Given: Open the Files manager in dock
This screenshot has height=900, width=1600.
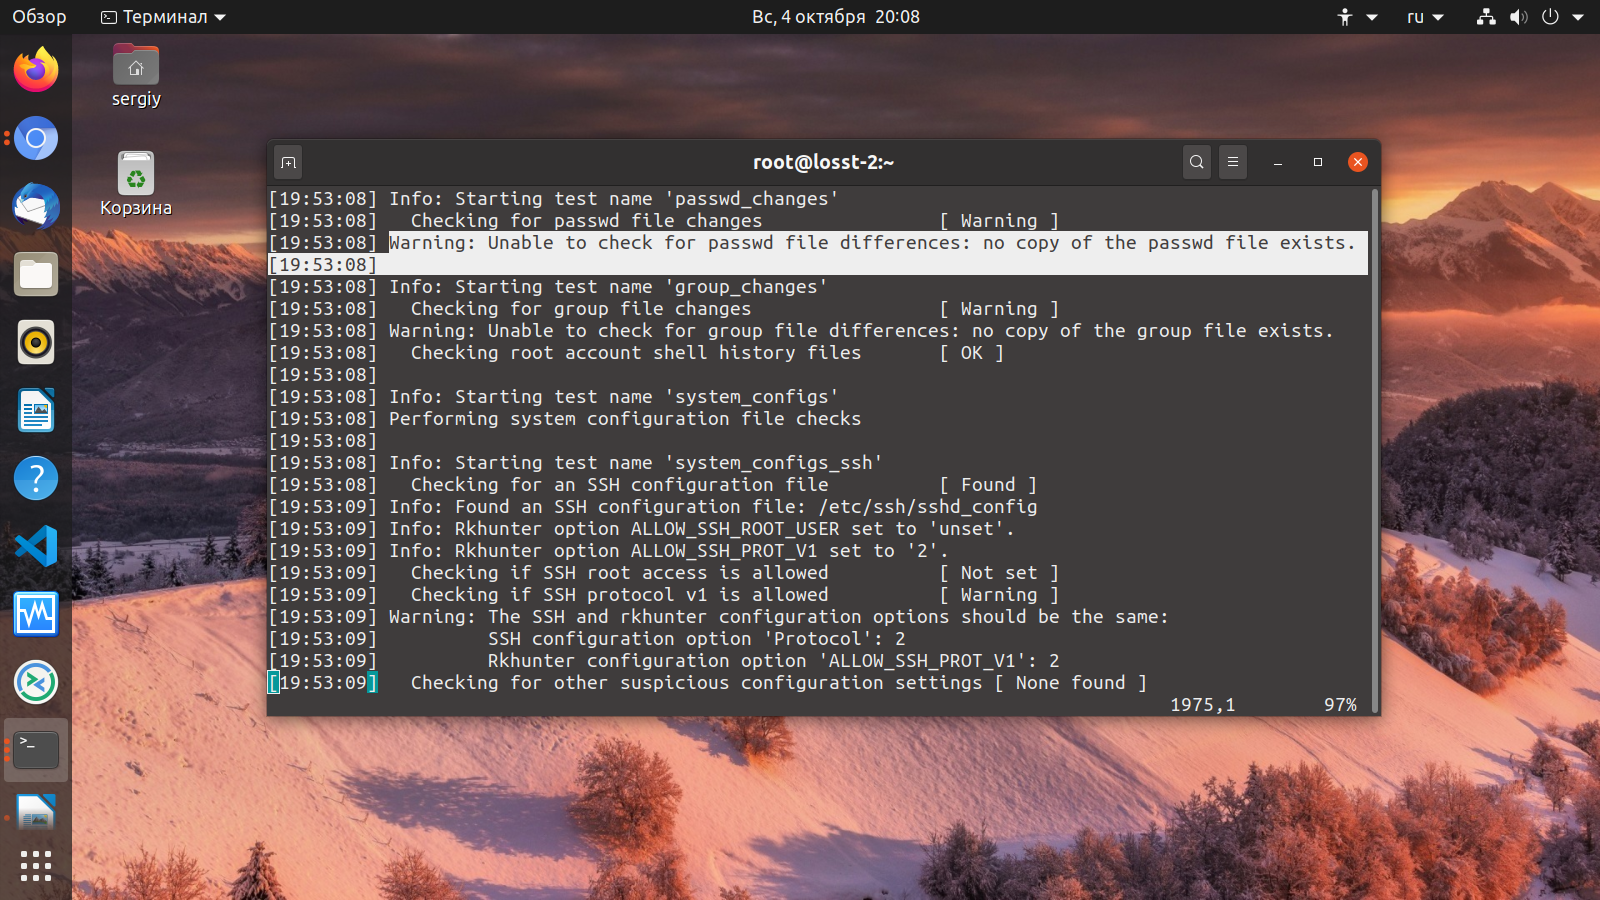Looking at the screenshot, I should pos(36,274).
